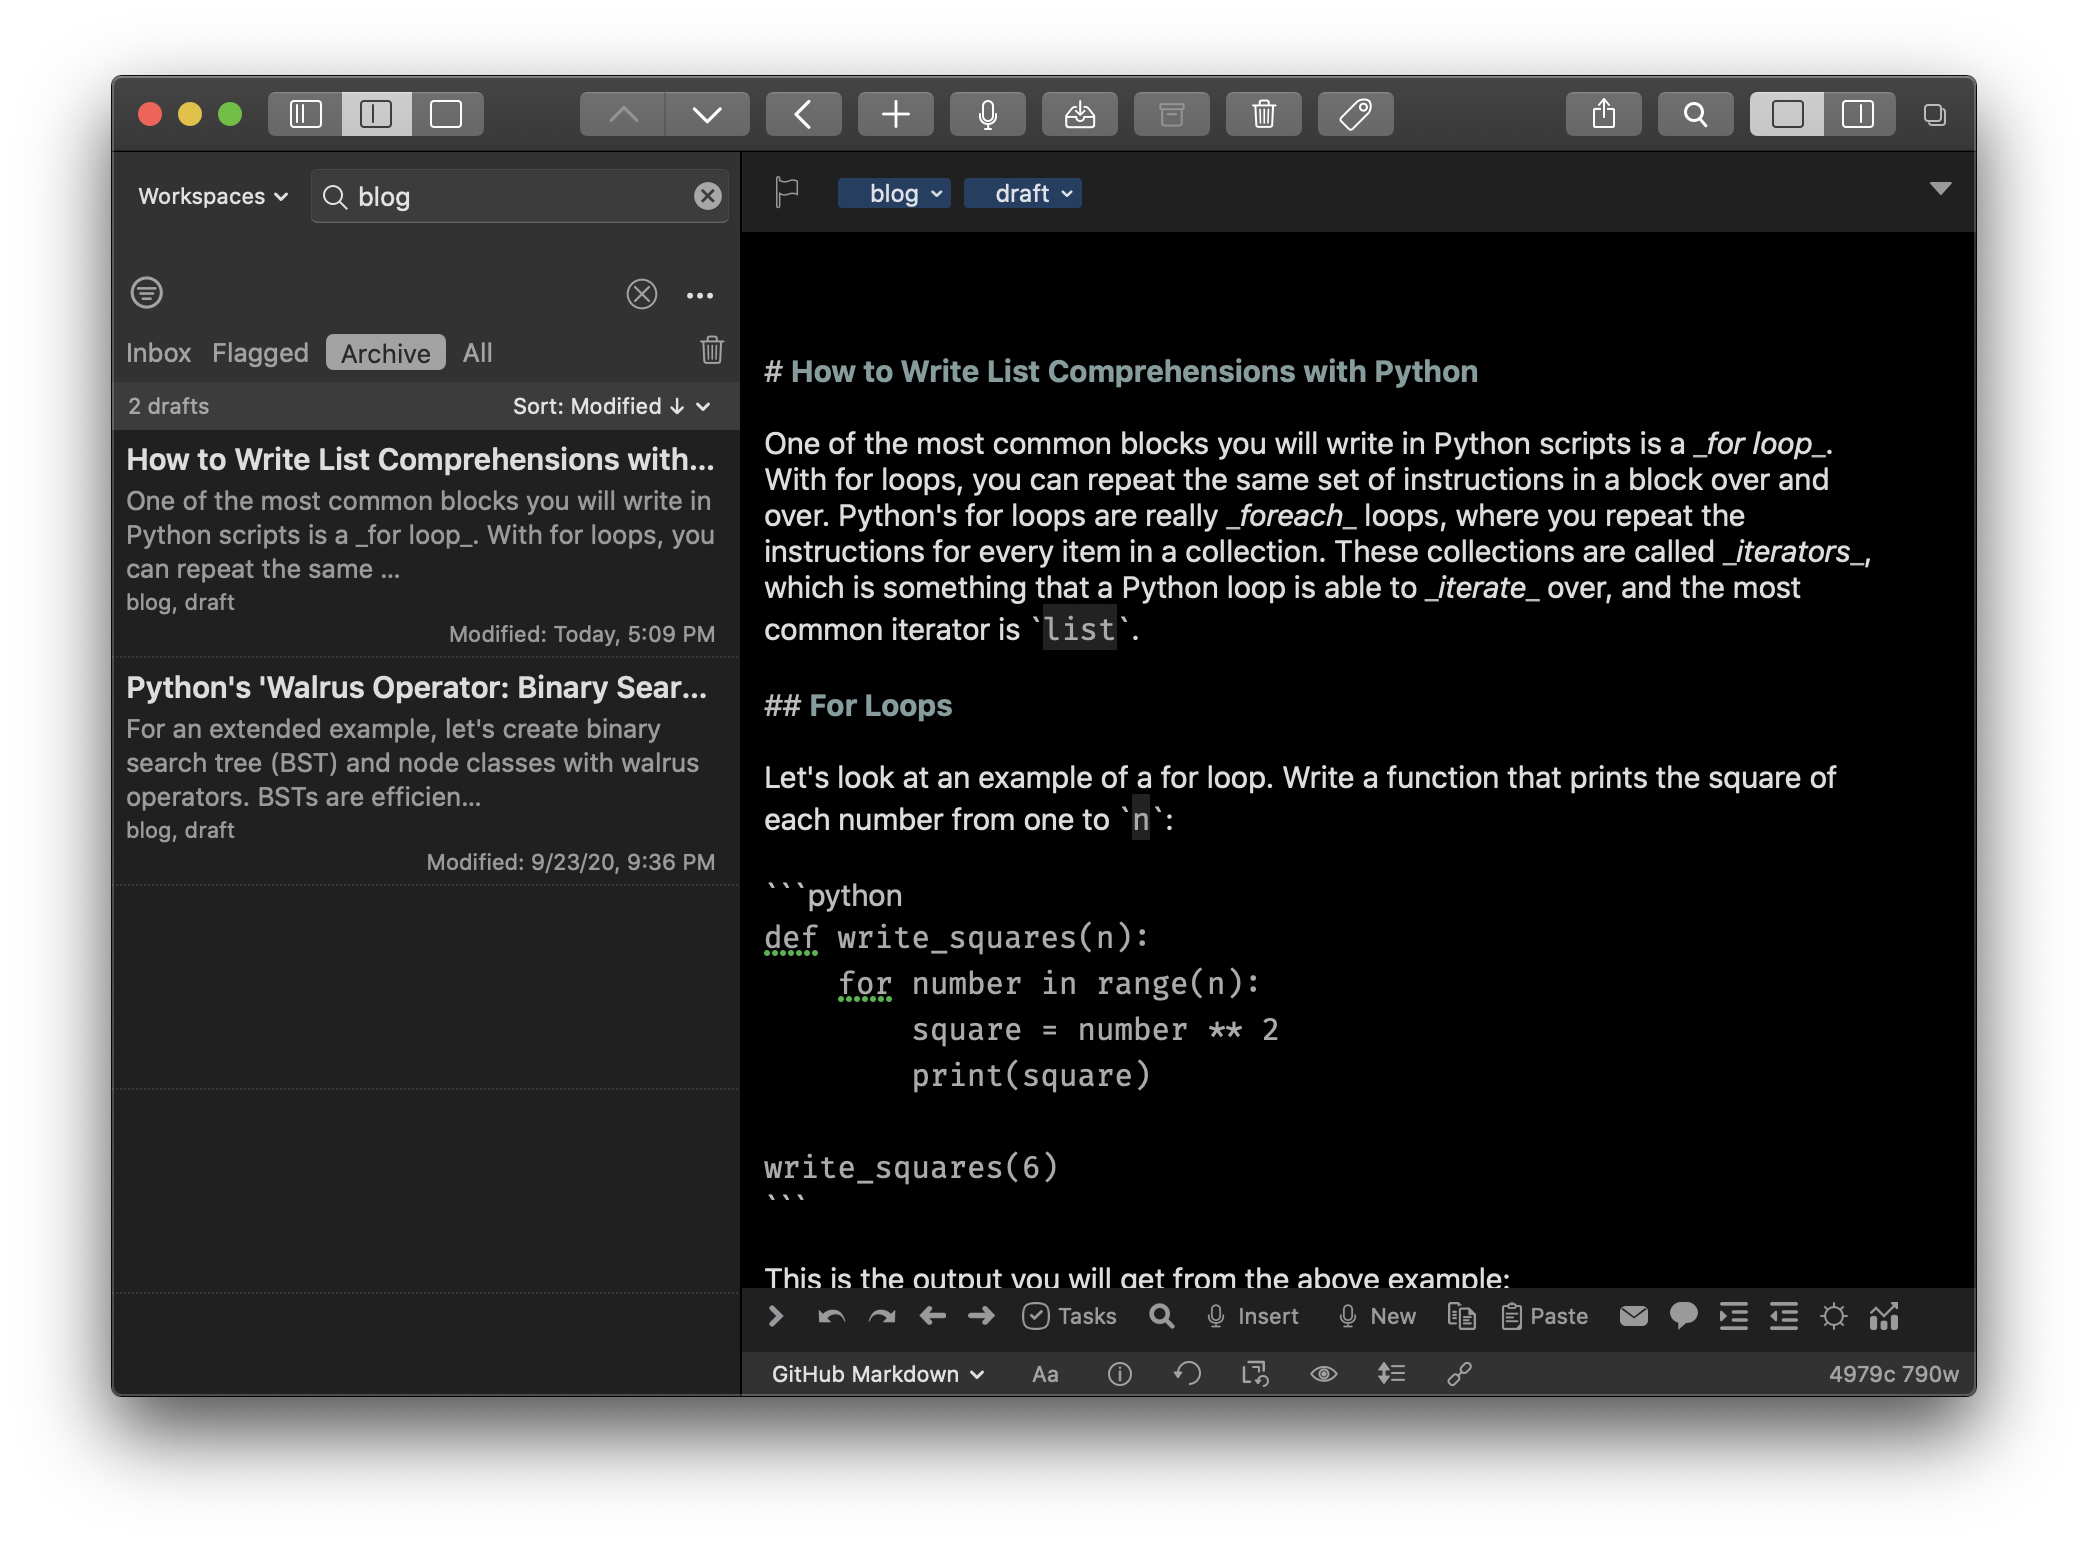Show the draft info circle icon
Viewport: 2088px width, 1544px height.
click(1119, 1374)
